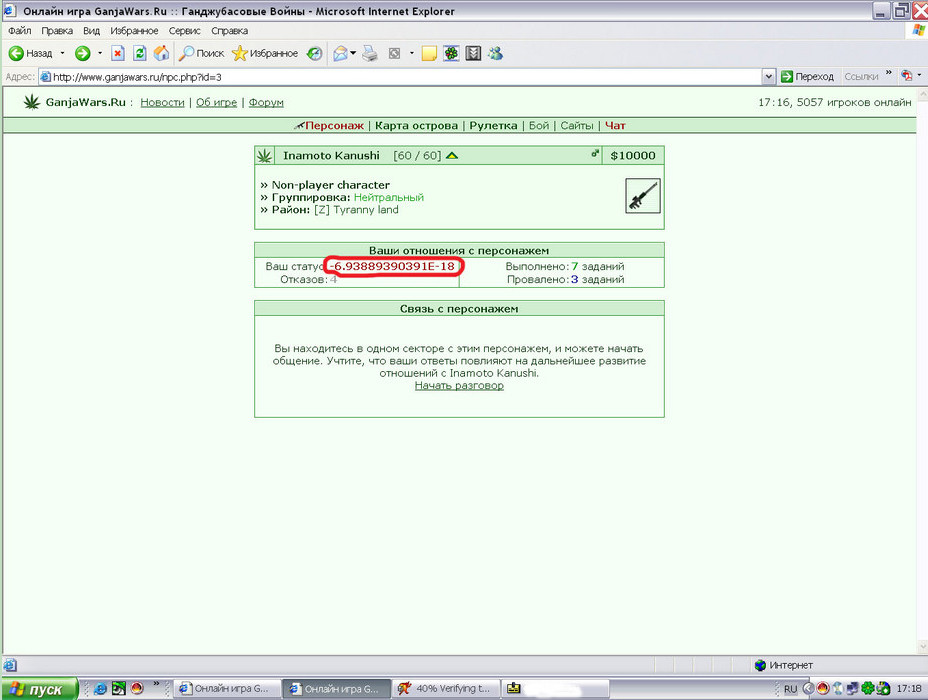Click the sniper rifle weapon thumbnail
Viewport: 928px width, 700px height.
[643, 196]
